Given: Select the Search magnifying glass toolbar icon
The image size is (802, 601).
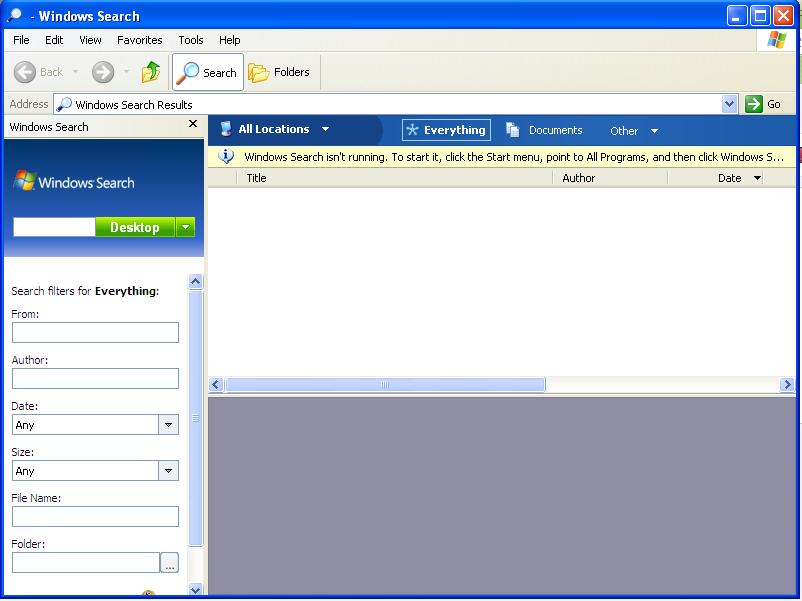Looking at the screenshot, I should tap(191, 72).
